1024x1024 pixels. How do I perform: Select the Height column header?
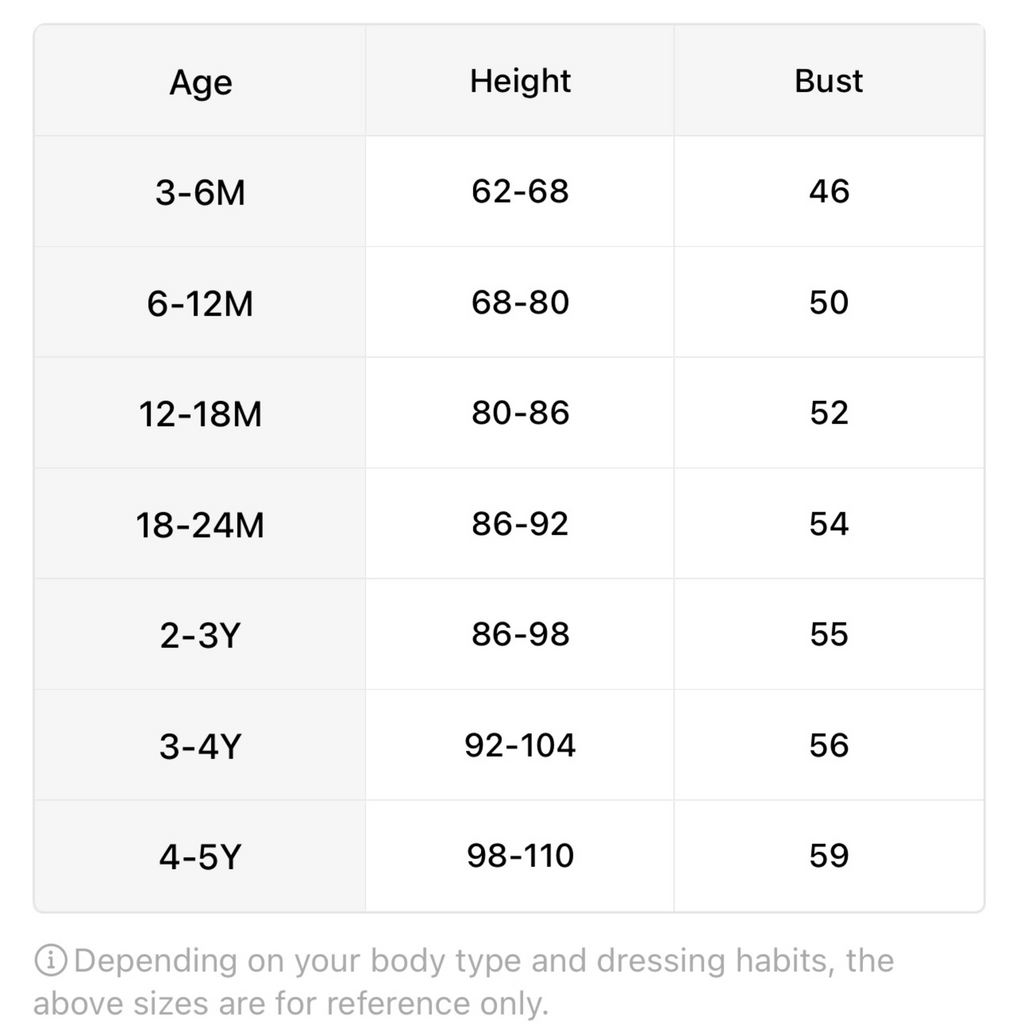coord(520,81)
